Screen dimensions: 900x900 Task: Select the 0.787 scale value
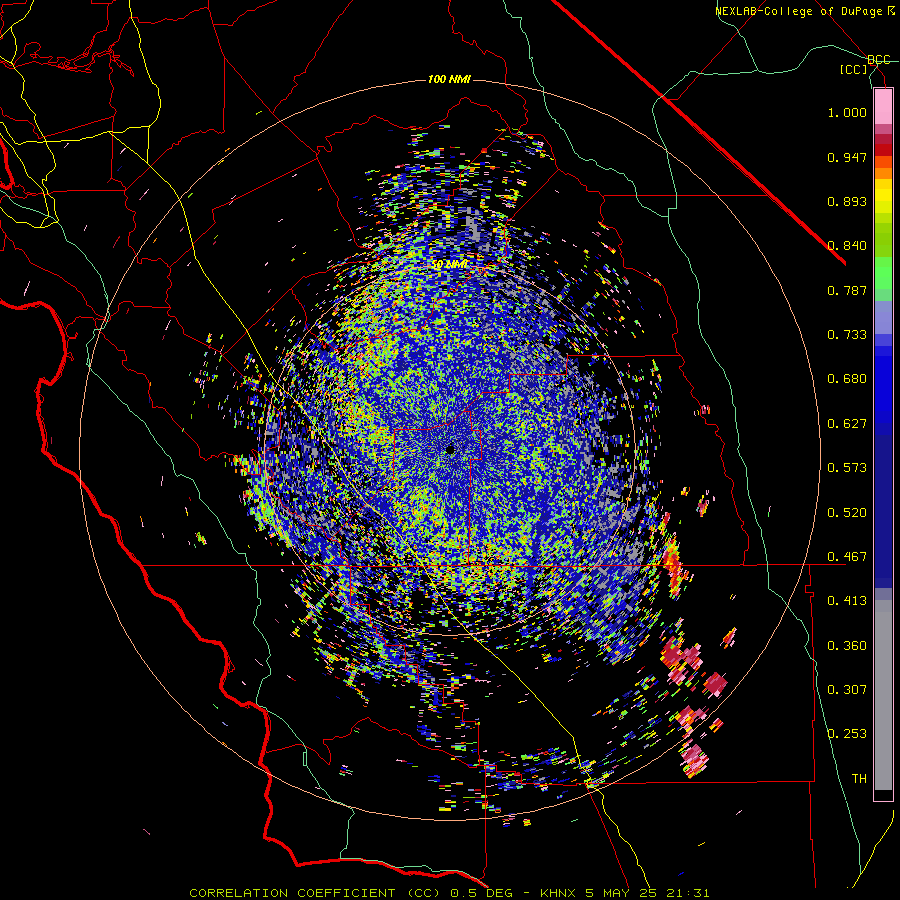[847, 290]
